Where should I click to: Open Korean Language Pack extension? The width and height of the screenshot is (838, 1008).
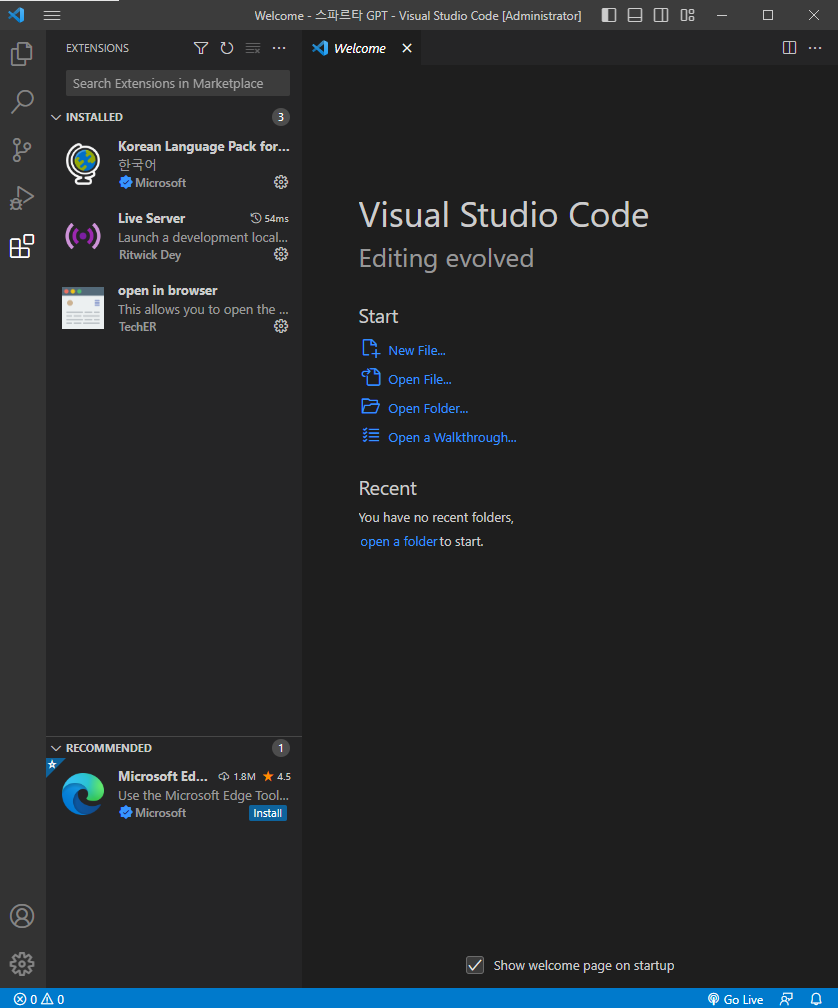174,164
